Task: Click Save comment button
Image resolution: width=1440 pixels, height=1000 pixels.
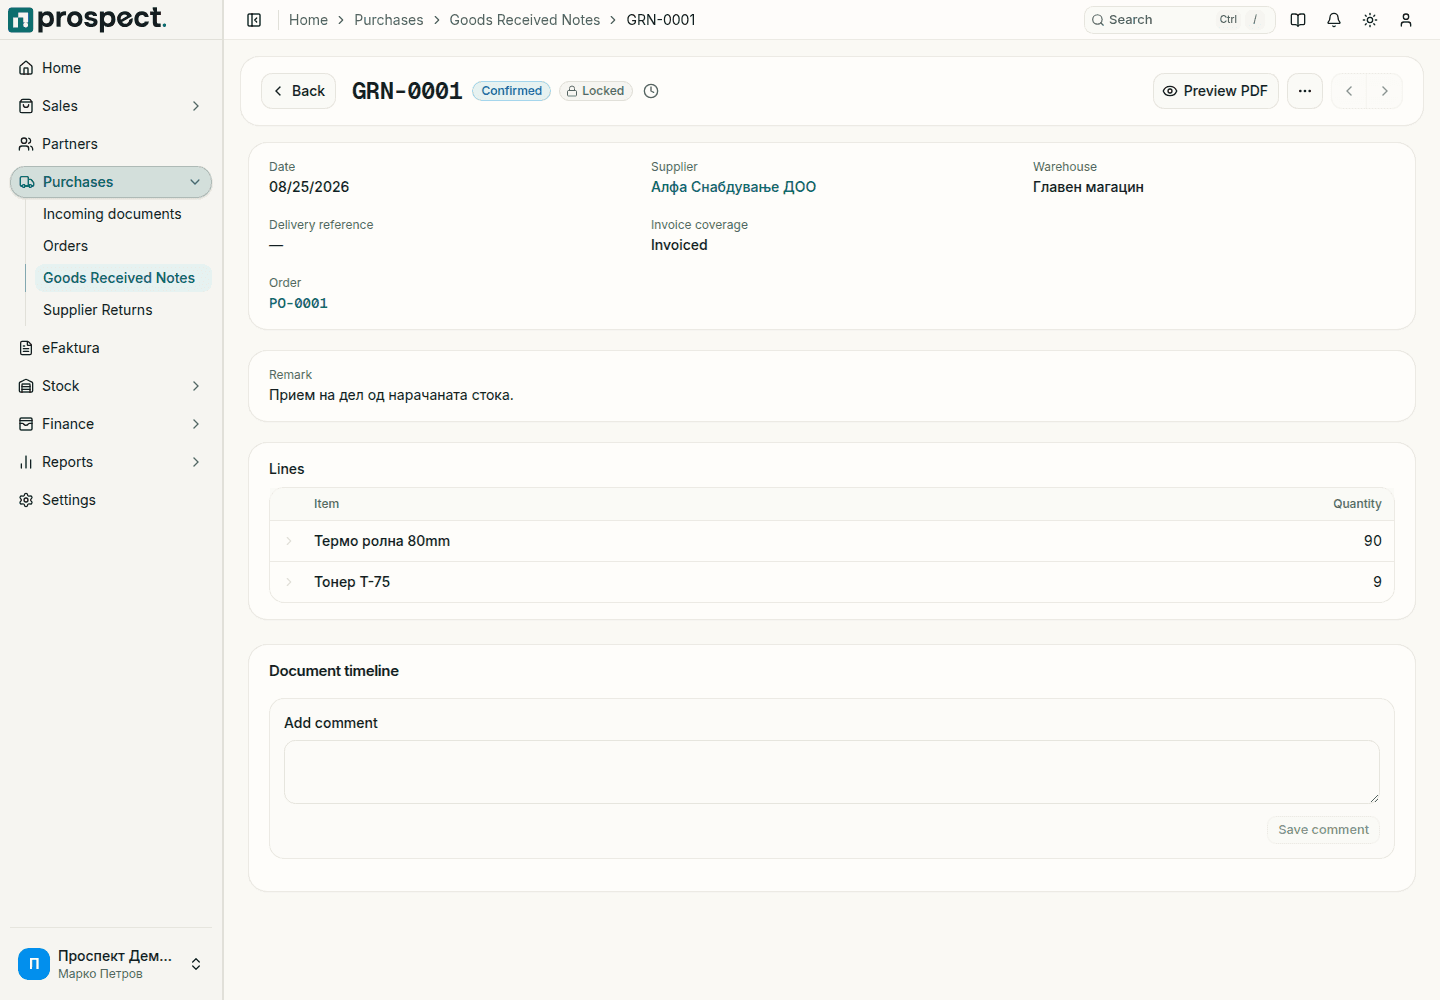Action: point(1323,830)
